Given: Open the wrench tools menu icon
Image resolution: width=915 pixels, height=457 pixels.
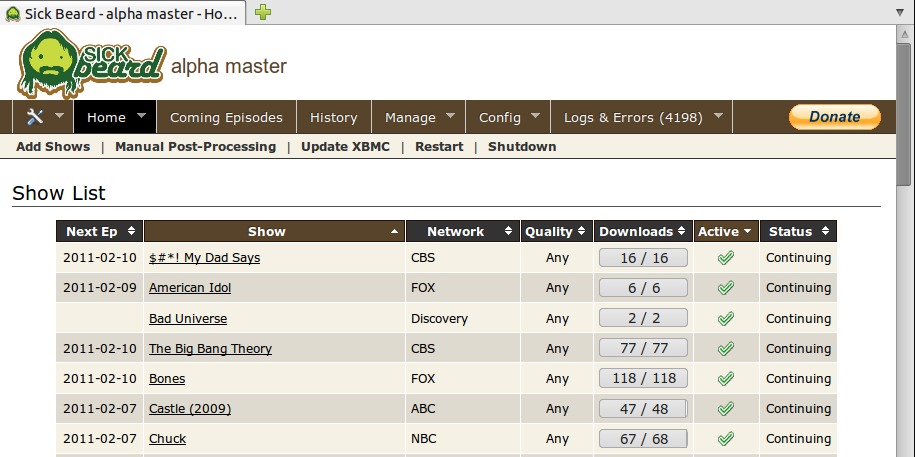Looking at the screenshot, I should coord(35,117).
